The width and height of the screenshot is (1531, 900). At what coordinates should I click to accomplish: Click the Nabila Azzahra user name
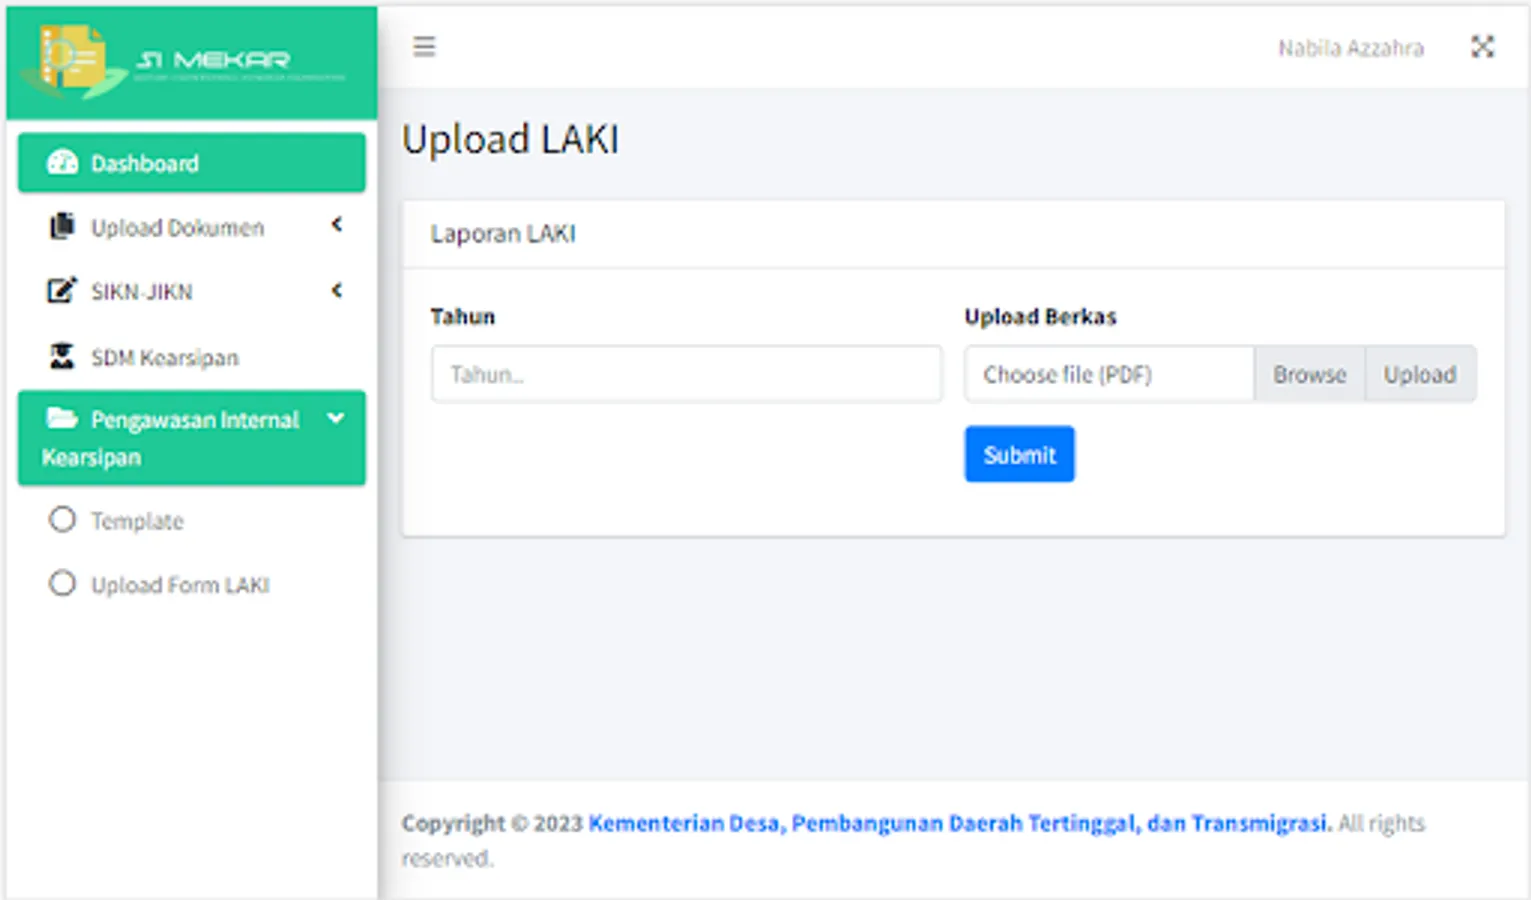(1350, 48)
